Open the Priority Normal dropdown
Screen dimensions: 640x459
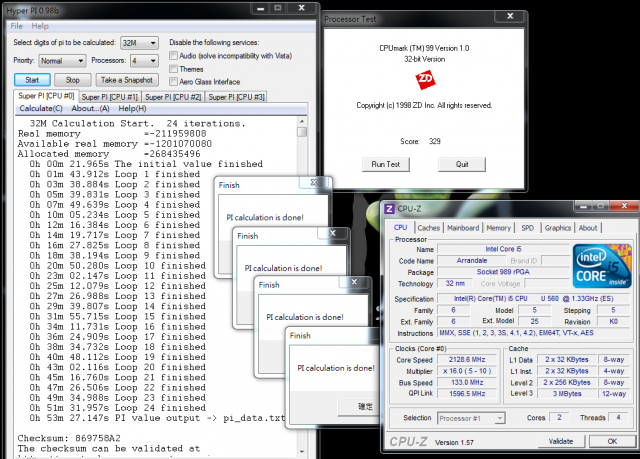pos(62,61)
